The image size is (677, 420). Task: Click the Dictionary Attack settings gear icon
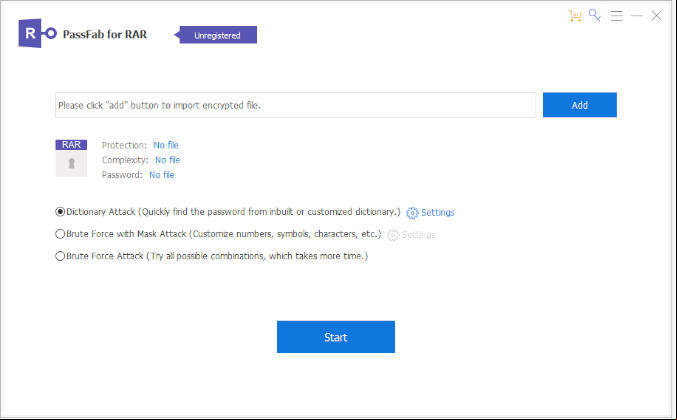412,213
